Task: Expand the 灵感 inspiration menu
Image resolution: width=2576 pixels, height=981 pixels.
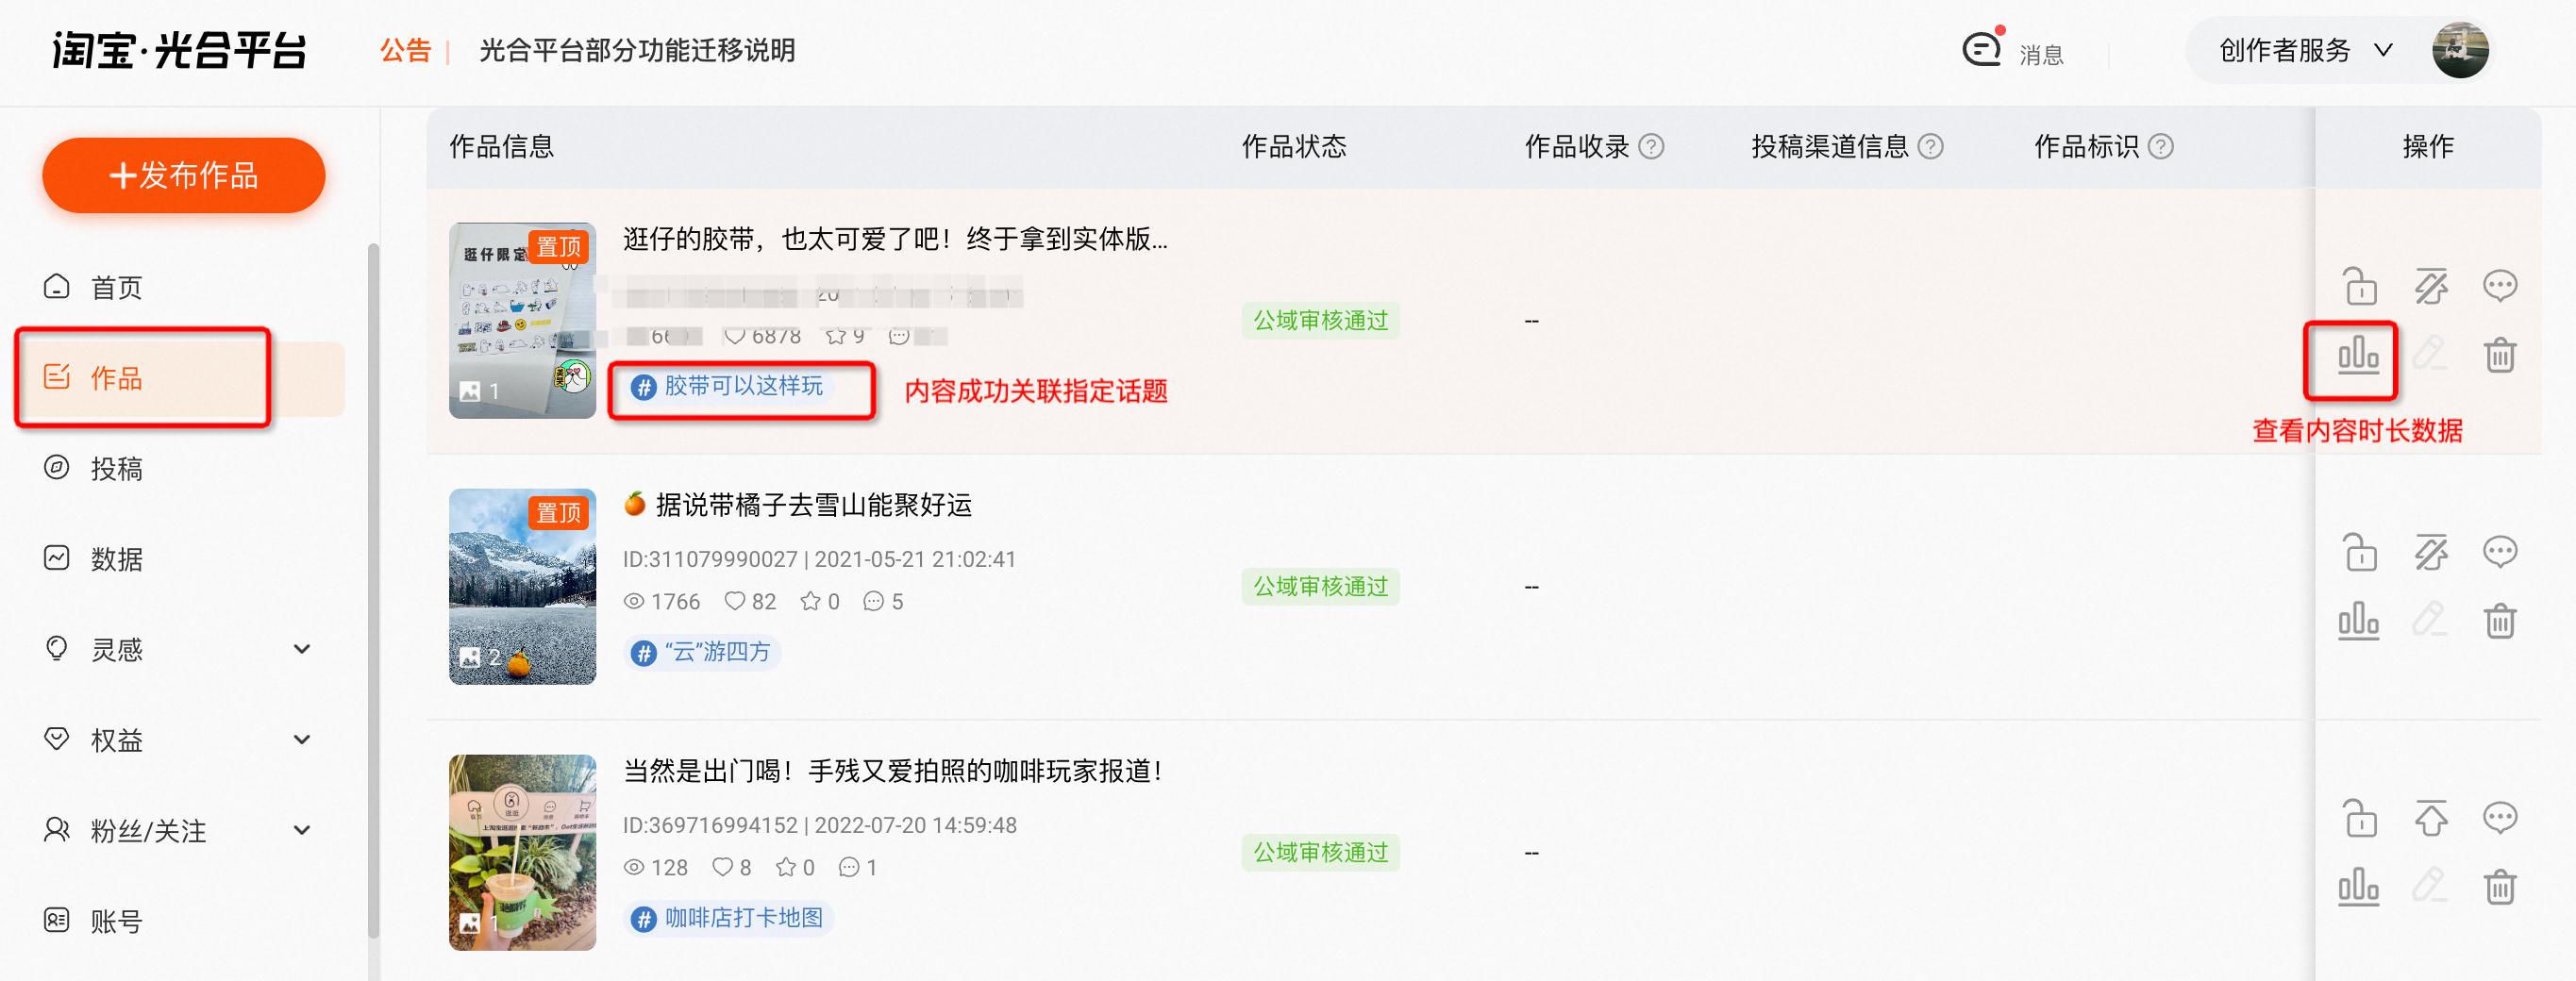Action: 117,649
